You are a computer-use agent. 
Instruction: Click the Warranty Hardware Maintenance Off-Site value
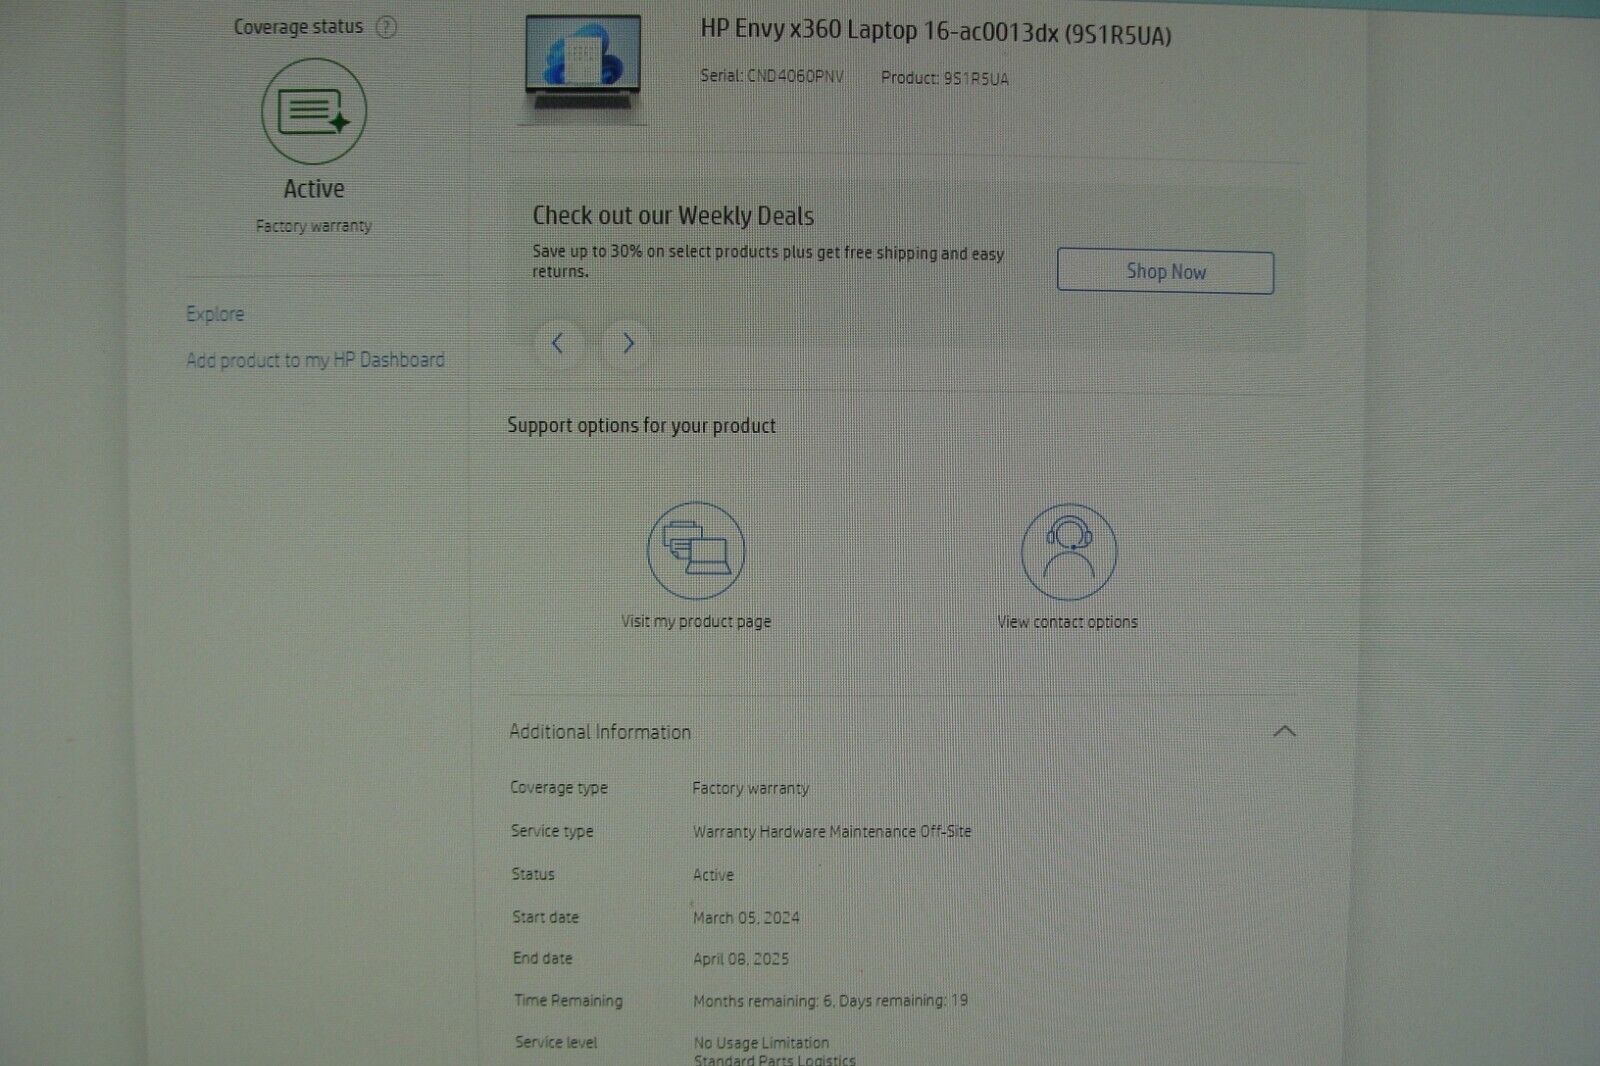pos(832,831)
